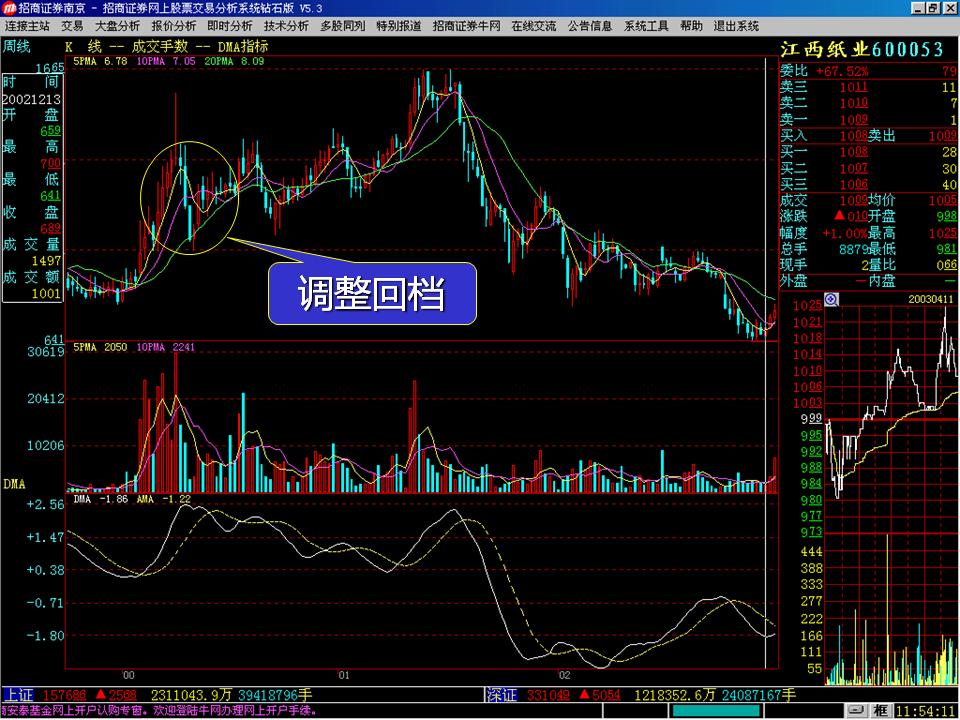Click 退出系统 in the menu bar
The width and height of the screenshot is (960, 720).
pyautogui.click(x=736, y=26)
